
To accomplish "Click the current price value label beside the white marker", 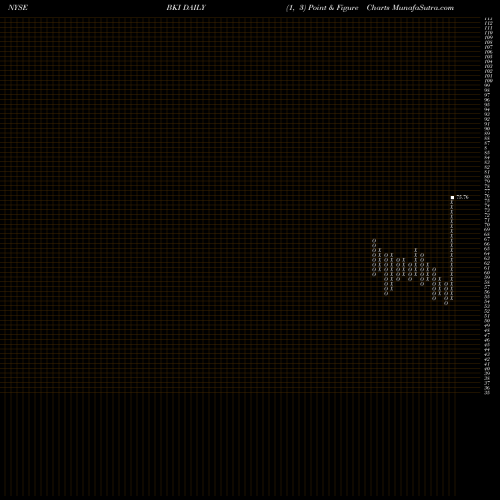I will coord(462,197).
